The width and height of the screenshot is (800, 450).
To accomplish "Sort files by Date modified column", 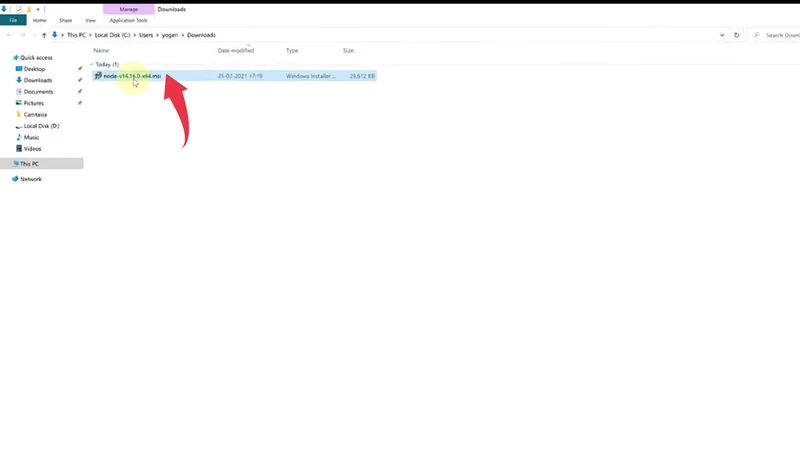I will pos(236,50).
